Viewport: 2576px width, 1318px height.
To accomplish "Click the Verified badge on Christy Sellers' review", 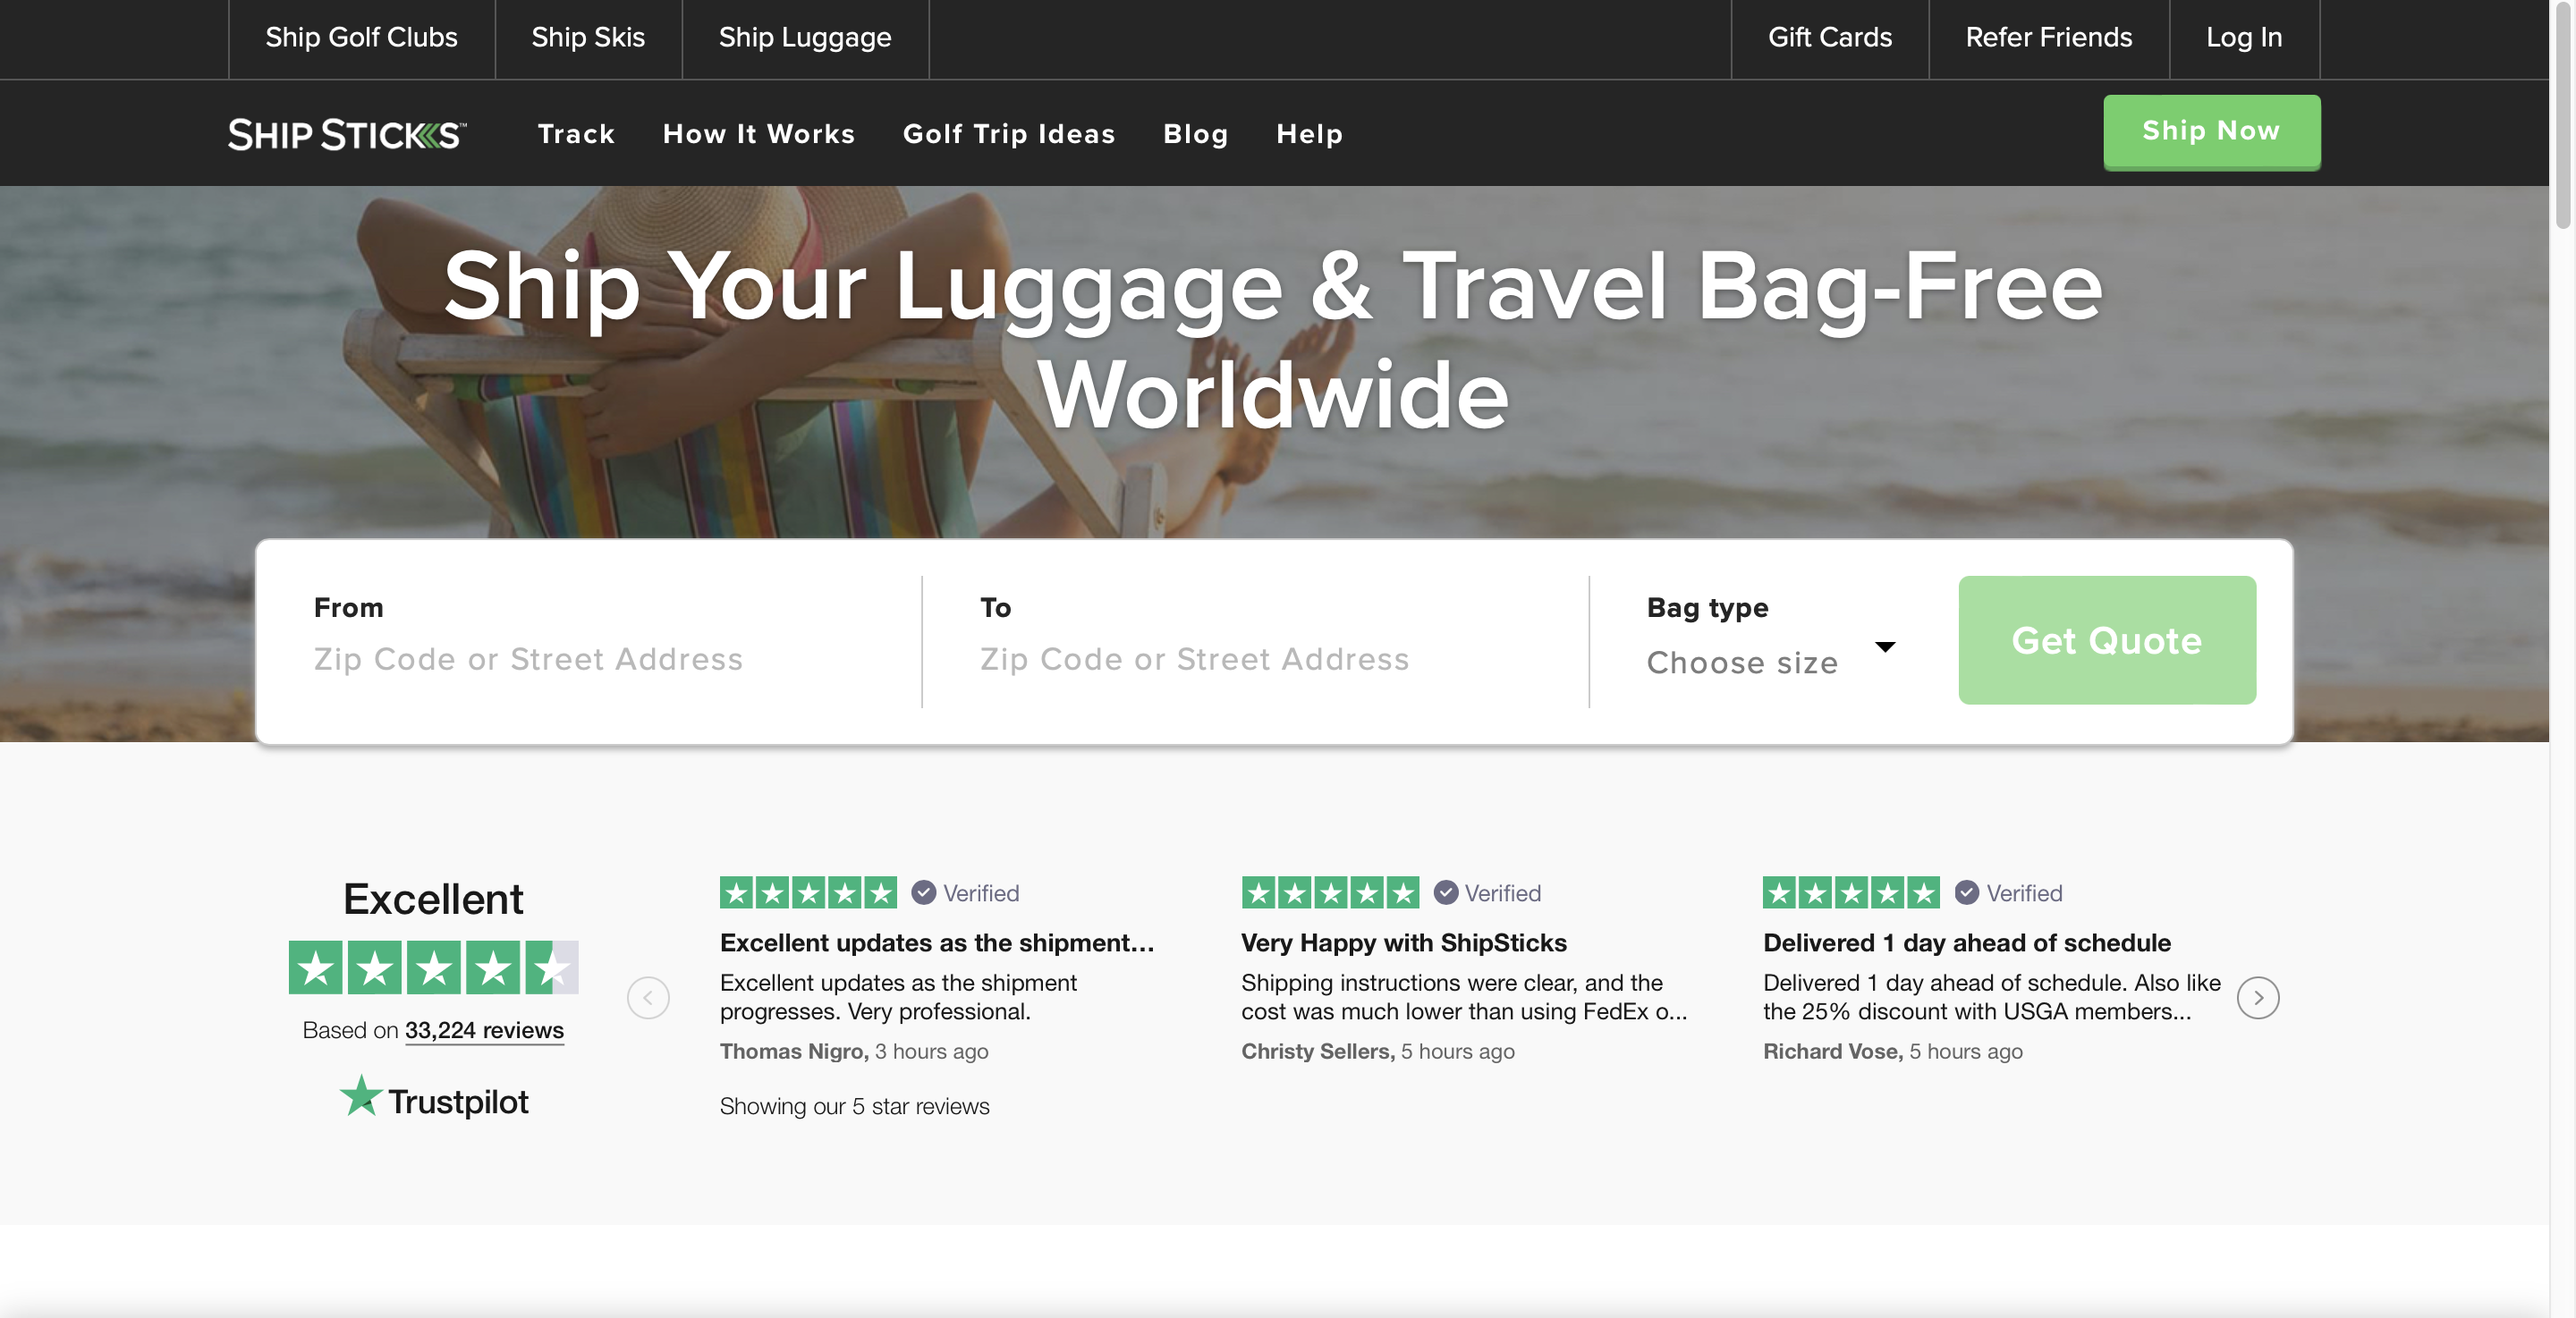I will coord(1487,892).
